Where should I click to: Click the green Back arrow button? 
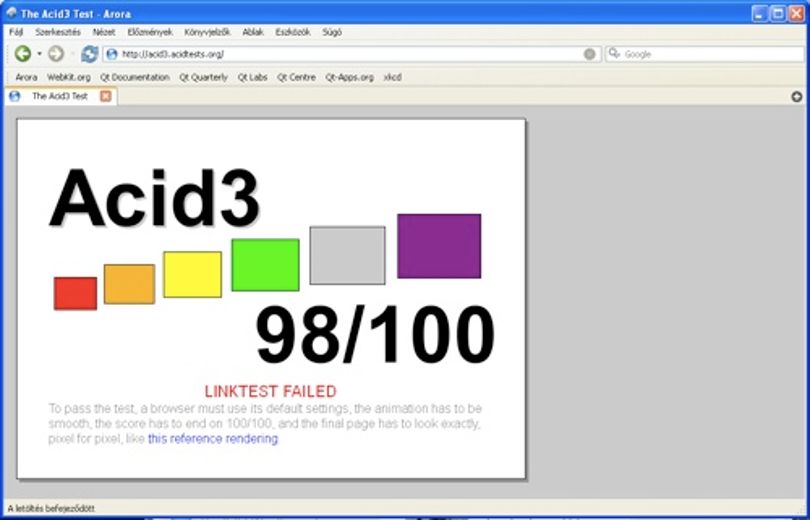tap(23, 54)
